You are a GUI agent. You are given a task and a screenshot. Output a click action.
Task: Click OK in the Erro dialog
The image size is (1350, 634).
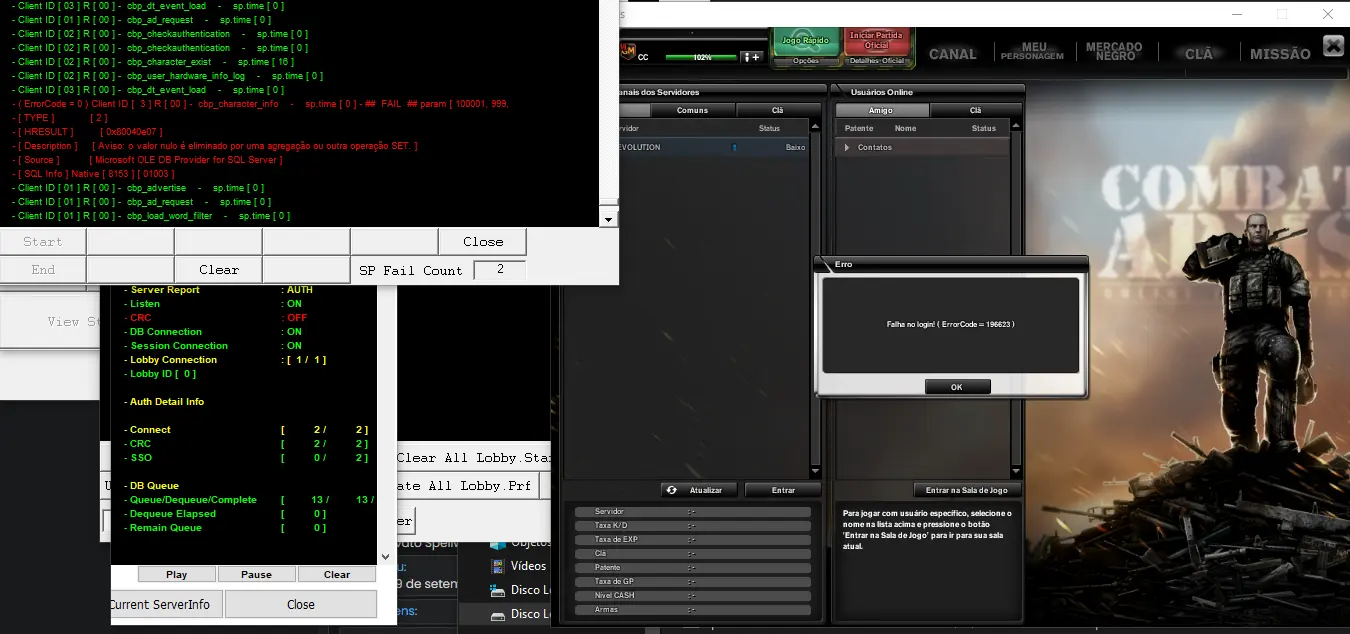[x=957, y=387]
